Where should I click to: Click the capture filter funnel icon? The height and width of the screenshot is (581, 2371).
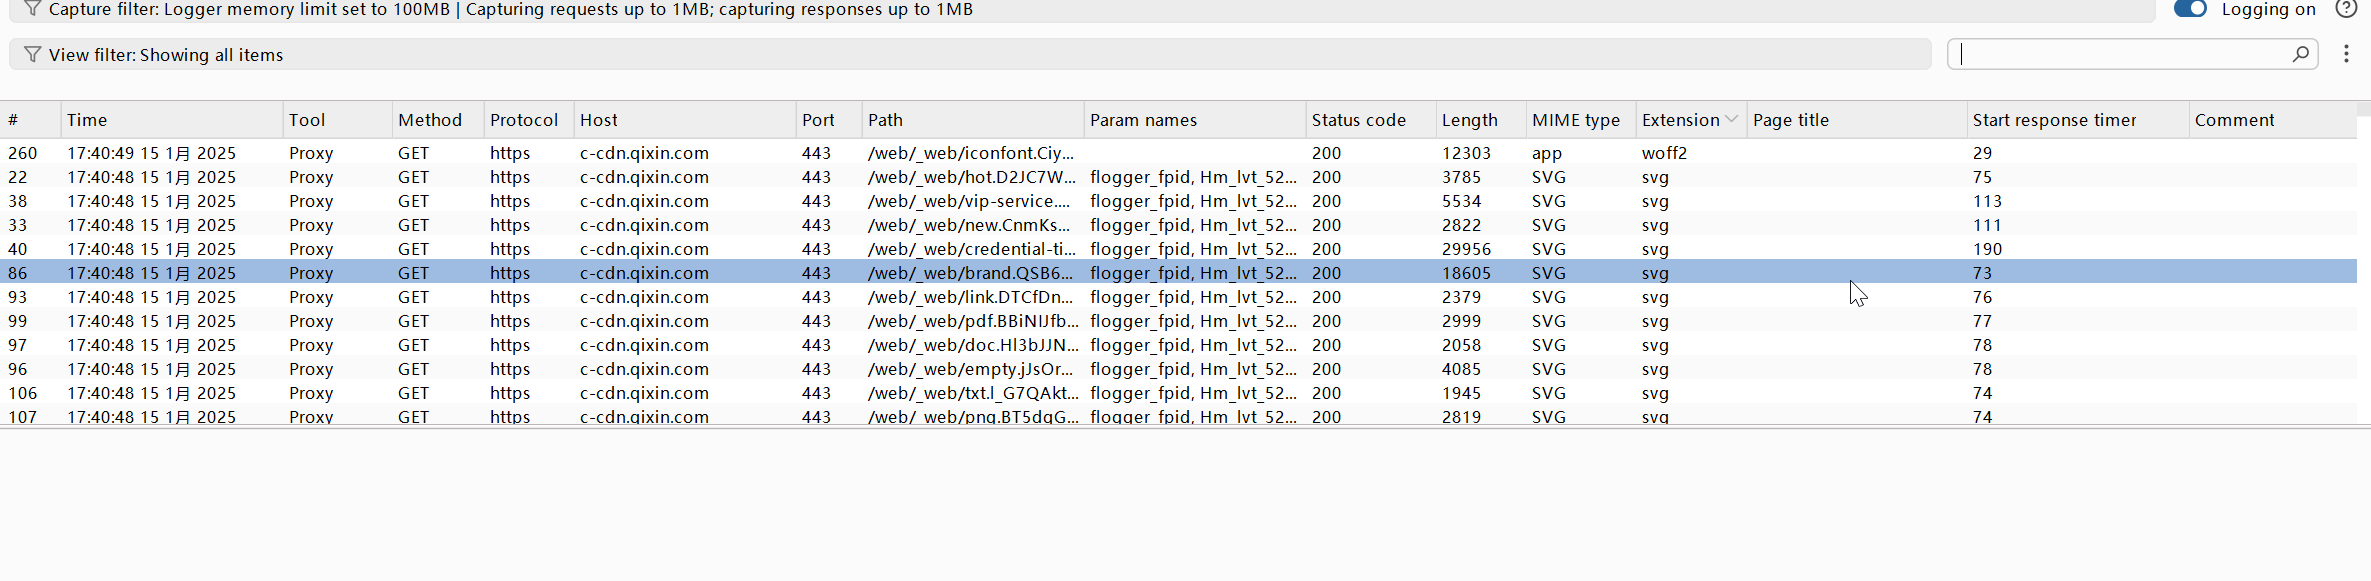[x=32, y=9]
